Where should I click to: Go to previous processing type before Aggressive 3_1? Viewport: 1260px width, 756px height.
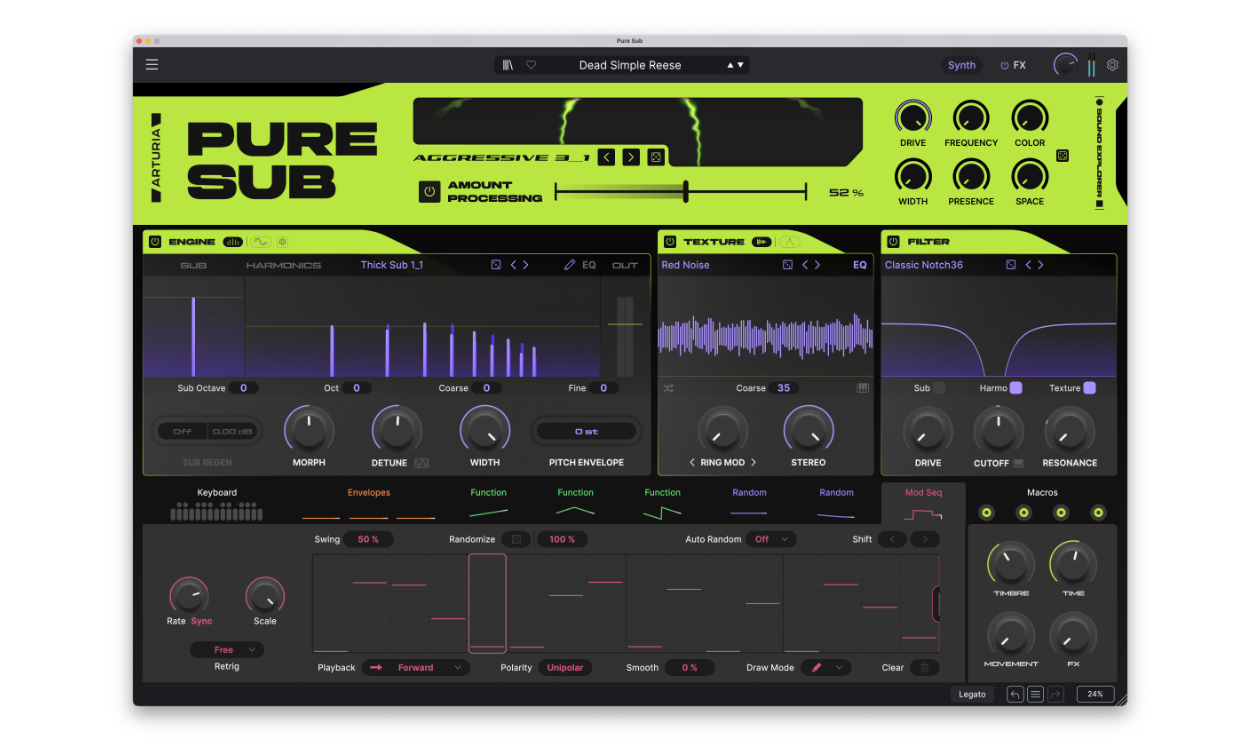pos(606,157)
